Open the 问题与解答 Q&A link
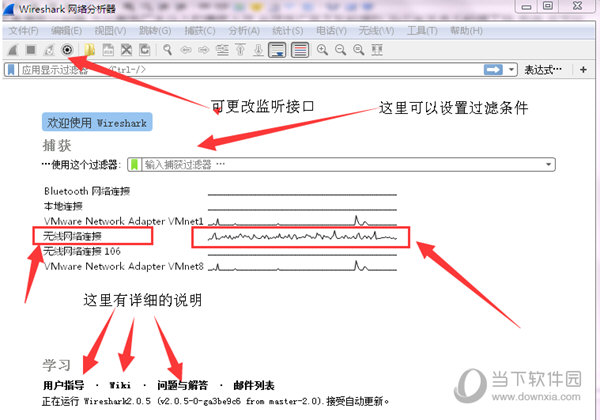This screenshot has height=420, width=600. (182, 385)
